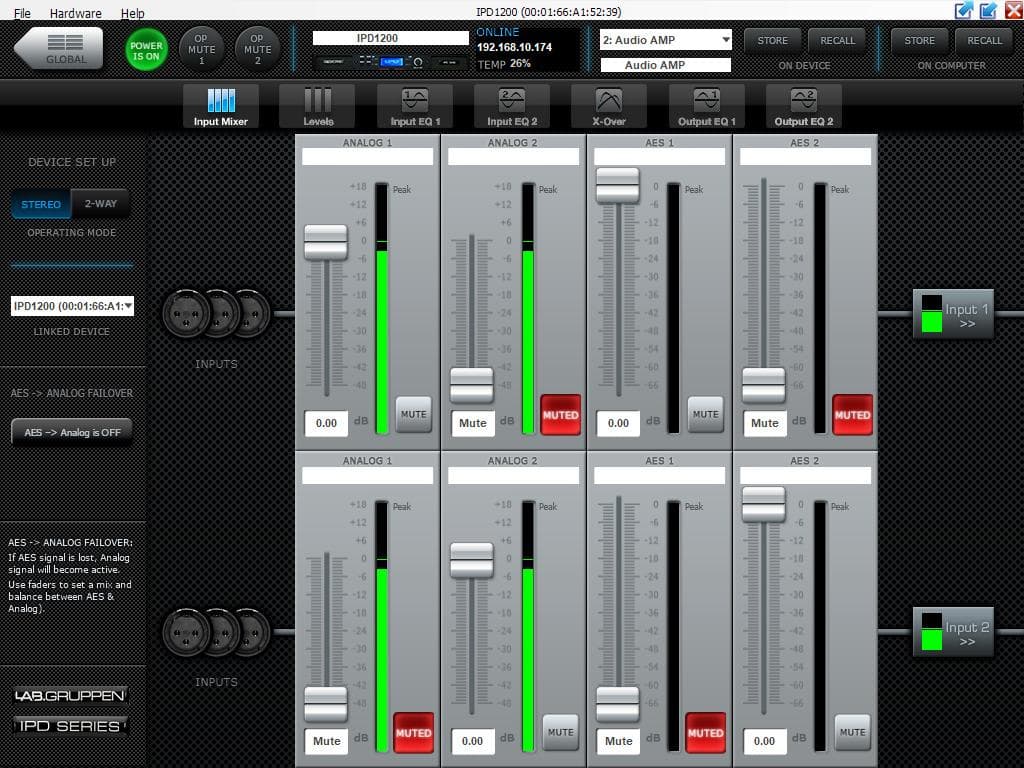
Task: Click the device name field IPD1200
Action: (x=391, y=38)
